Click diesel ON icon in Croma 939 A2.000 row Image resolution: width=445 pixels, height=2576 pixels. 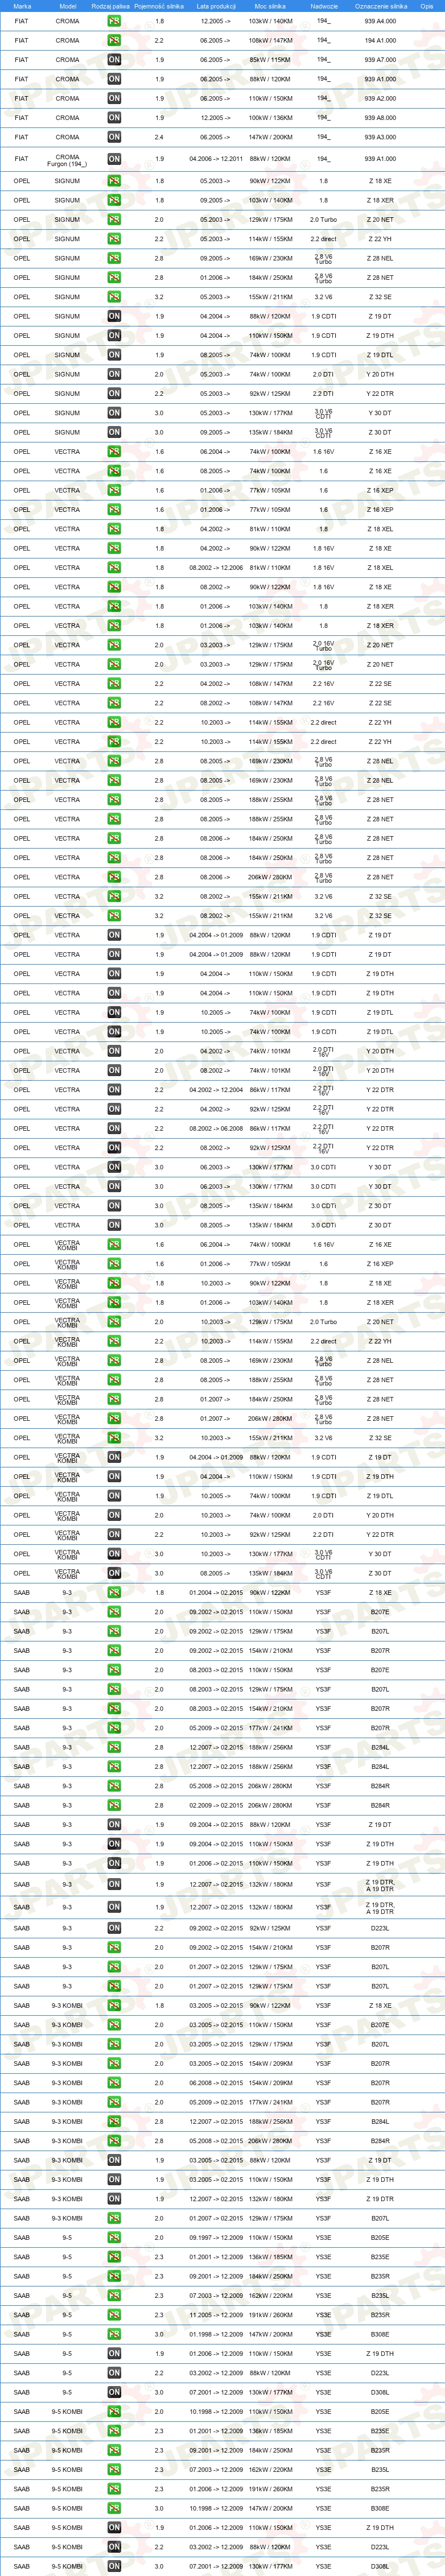pyautogui.click(x=114, y=99)
